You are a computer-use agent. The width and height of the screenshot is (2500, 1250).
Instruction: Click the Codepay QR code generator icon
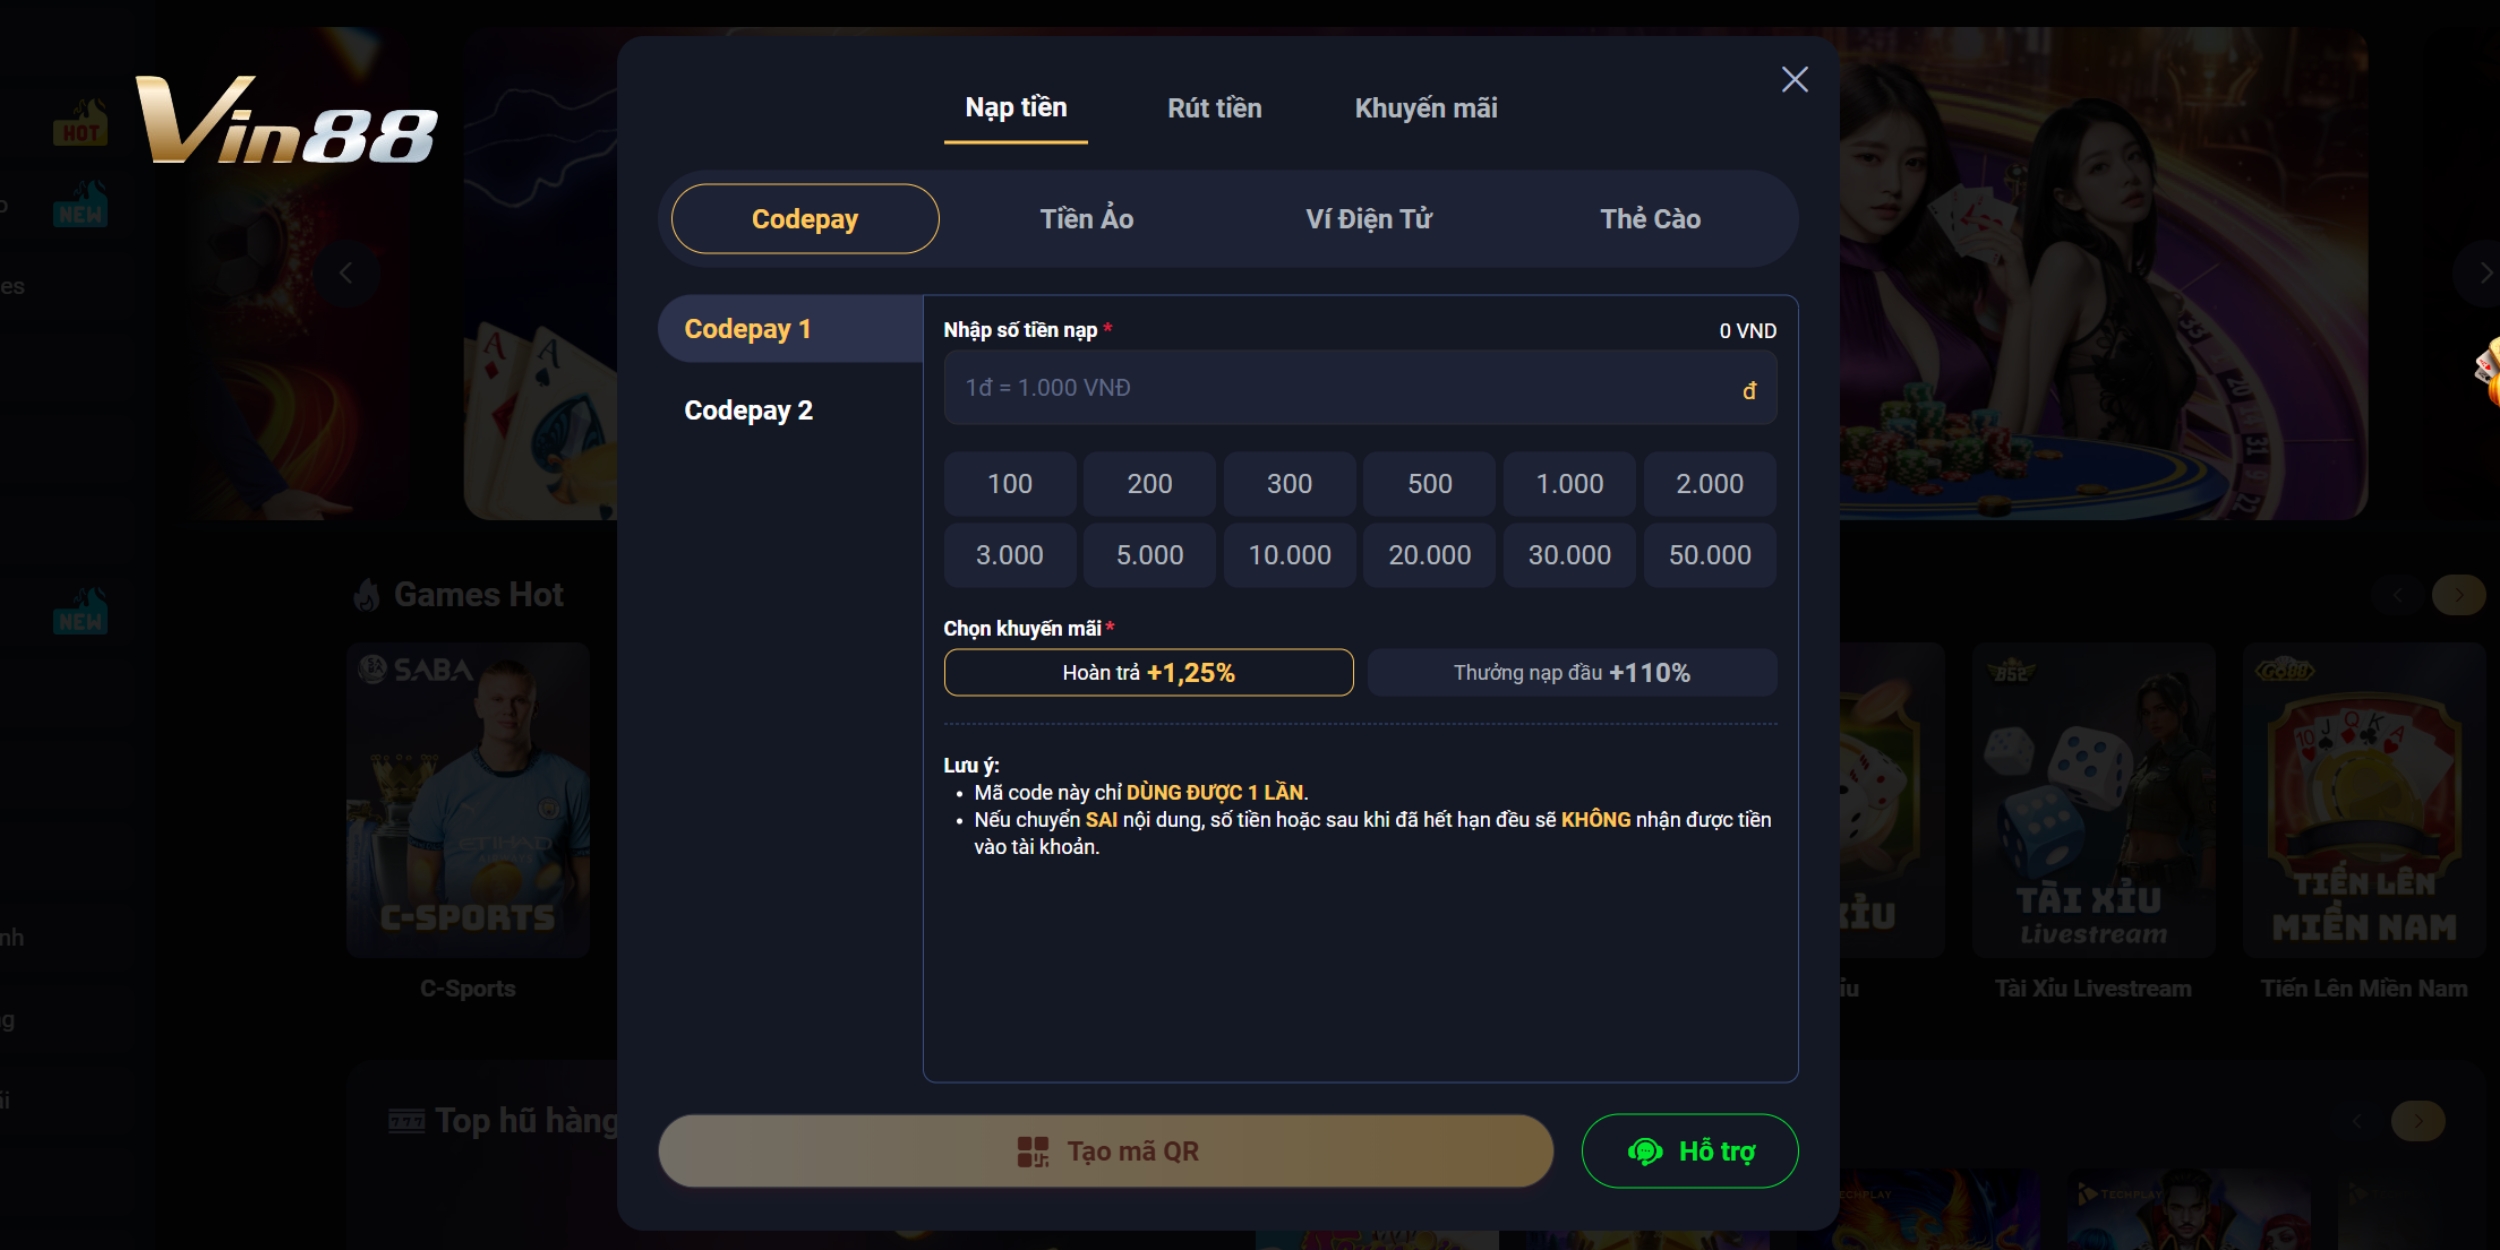coord(1030,1150)
